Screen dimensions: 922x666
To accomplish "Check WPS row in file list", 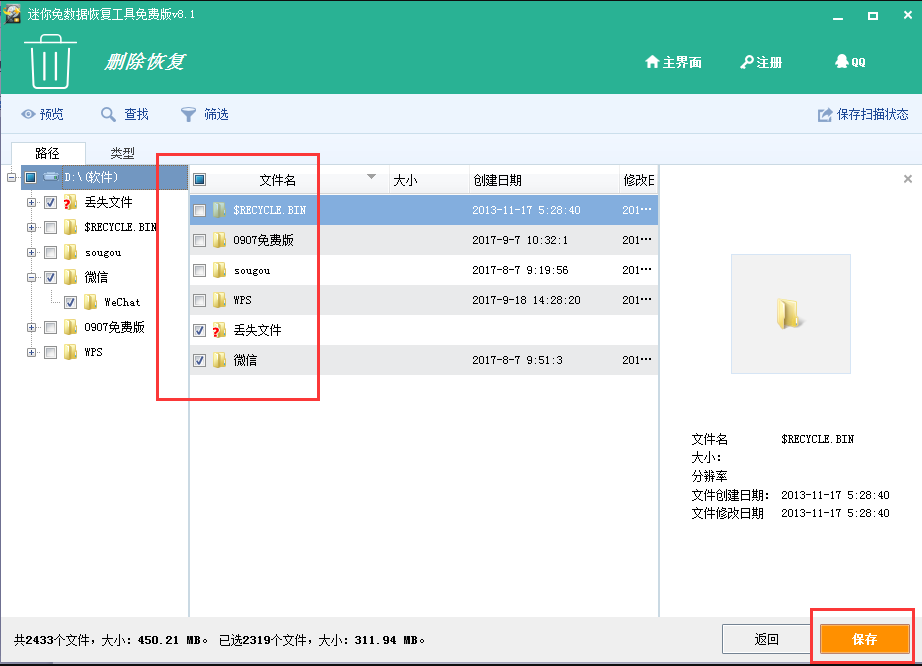I will (x=200, y=300).
